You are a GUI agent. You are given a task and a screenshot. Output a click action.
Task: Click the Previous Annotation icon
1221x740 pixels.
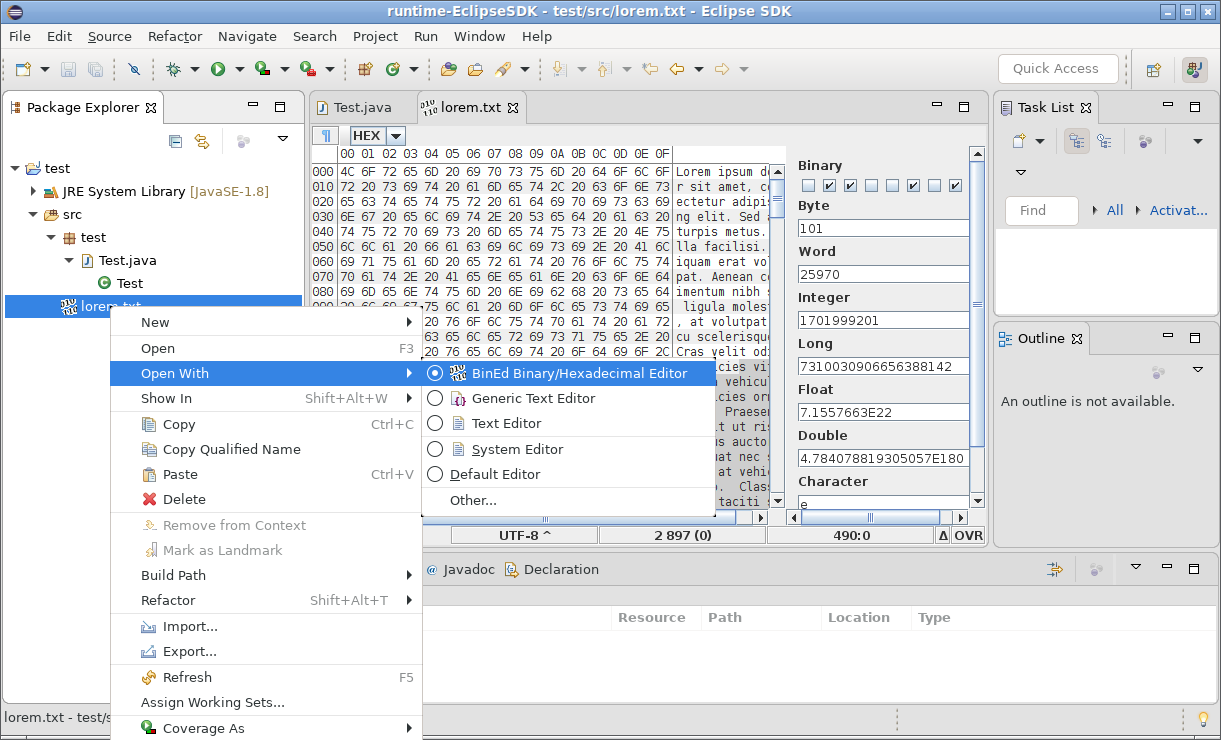click(603, 69)
